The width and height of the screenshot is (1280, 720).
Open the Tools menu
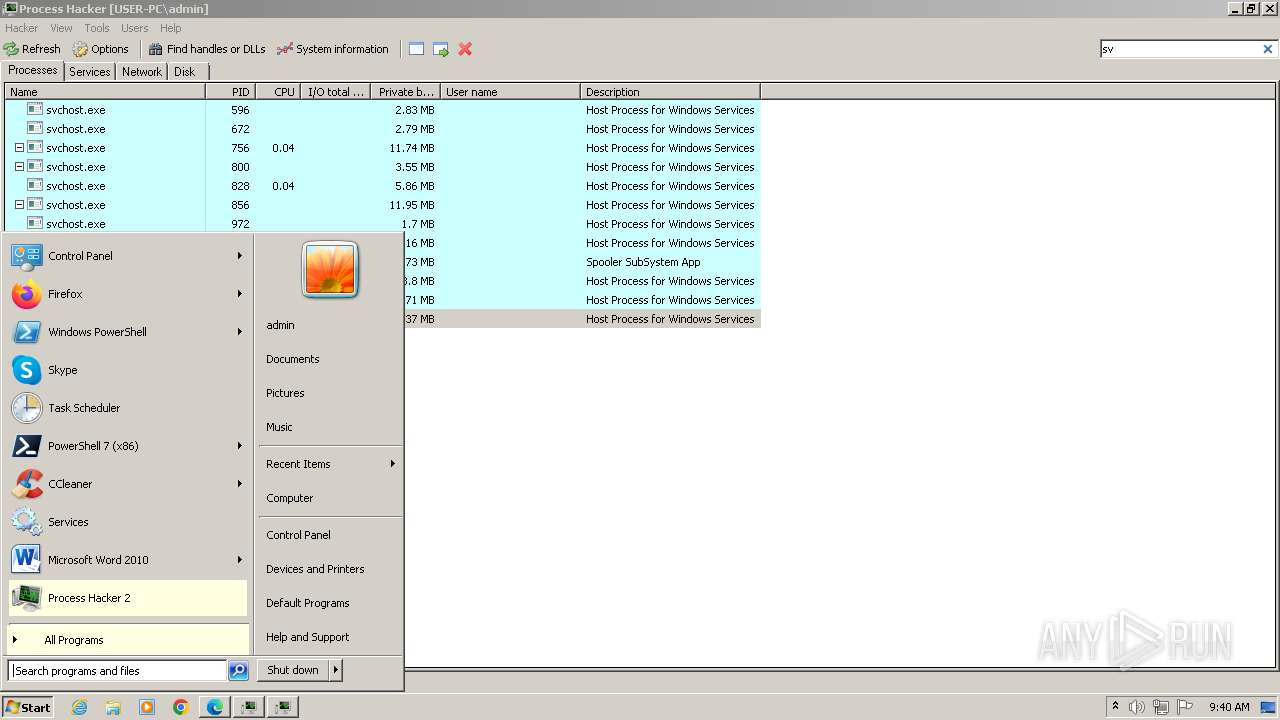pos(97,28)
